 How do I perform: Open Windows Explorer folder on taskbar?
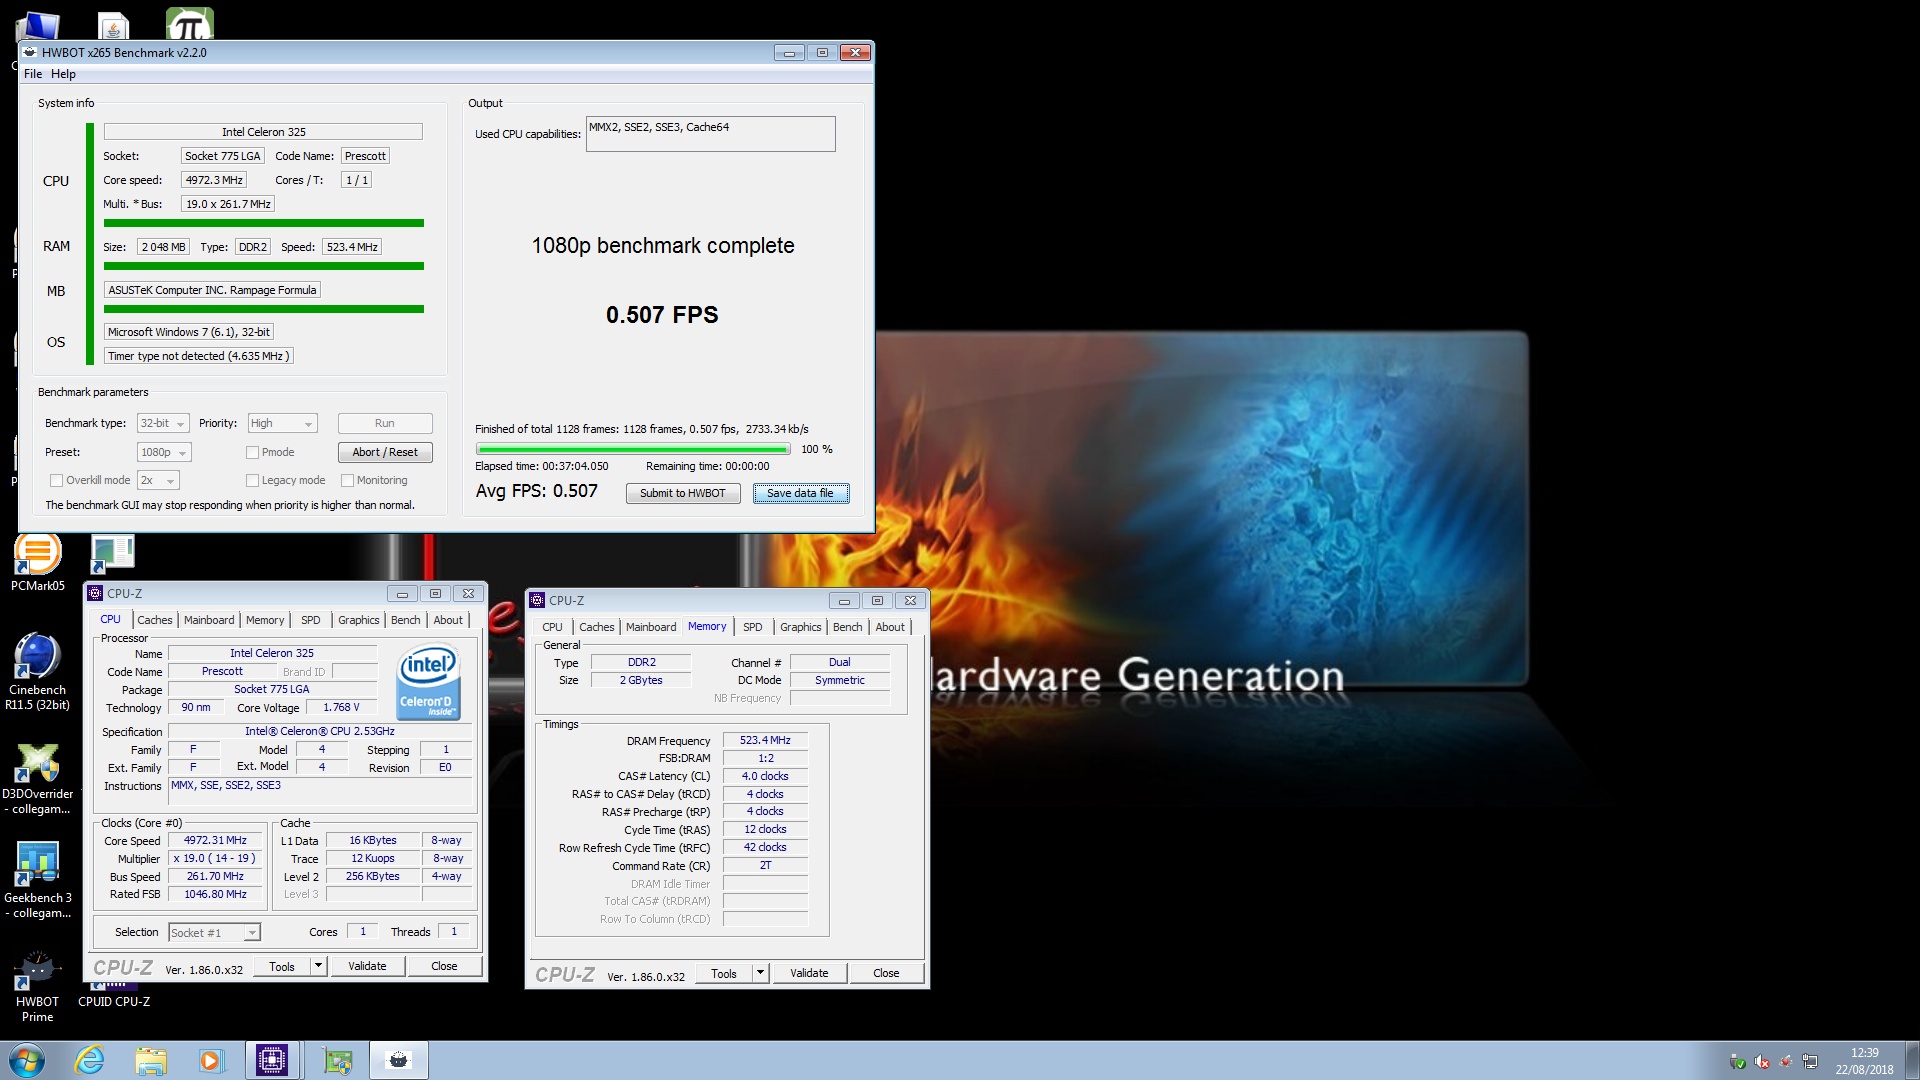click(151, 1060)
